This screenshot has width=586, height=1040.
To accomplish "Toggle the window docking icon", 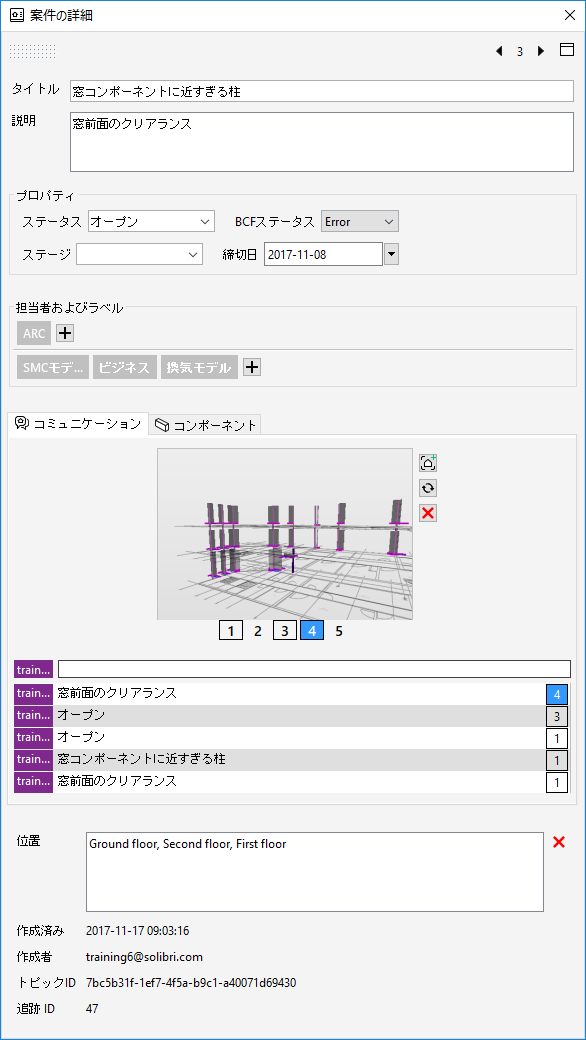I will pyautogui.click(x=567, y=50).
